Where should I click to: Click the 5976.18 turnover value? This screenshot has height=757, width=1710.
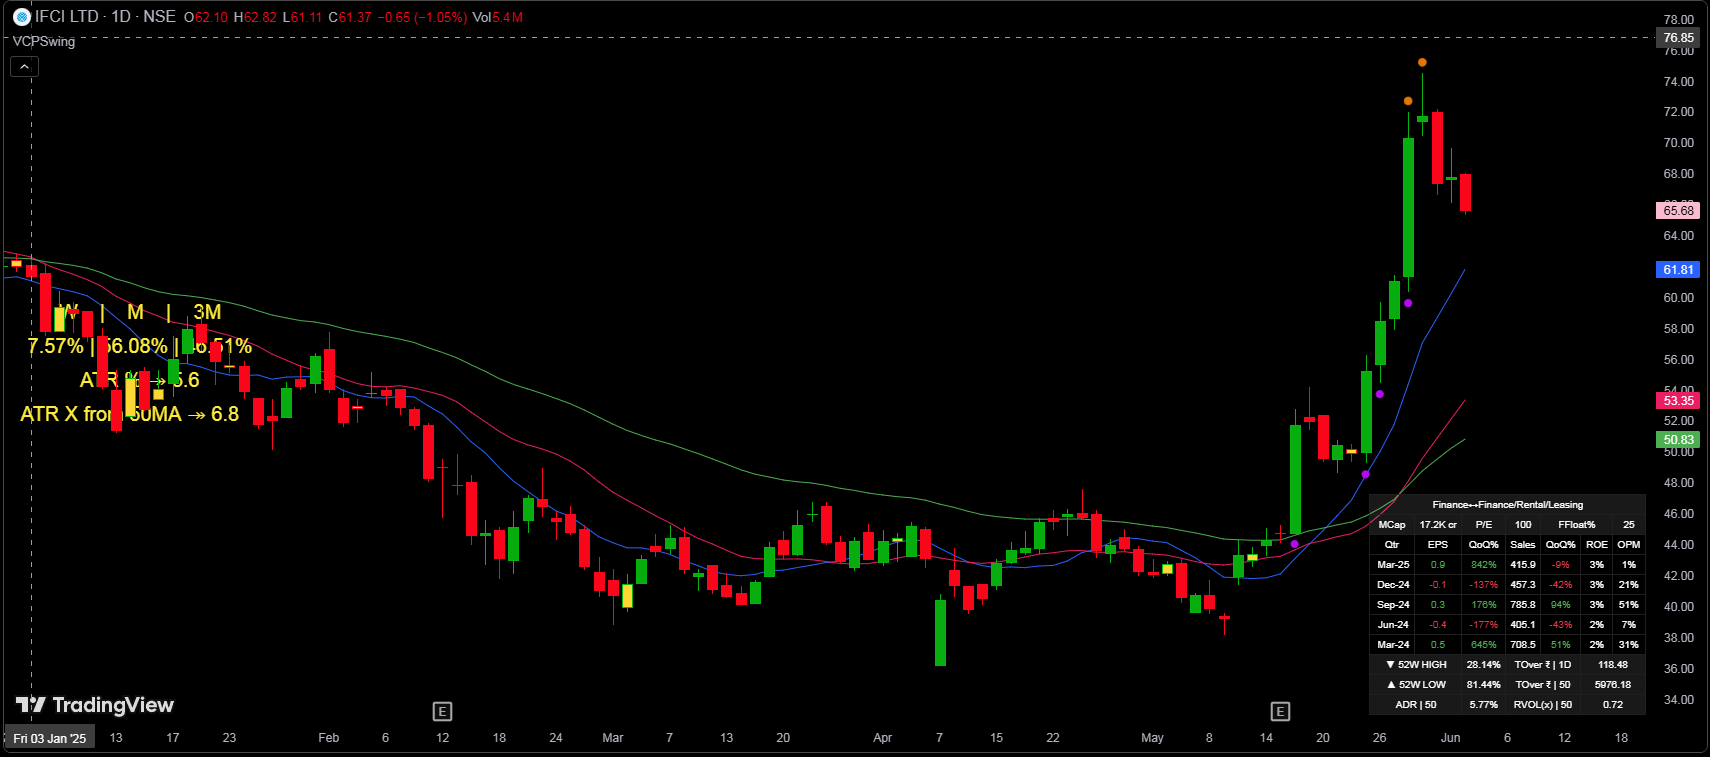1613,685
